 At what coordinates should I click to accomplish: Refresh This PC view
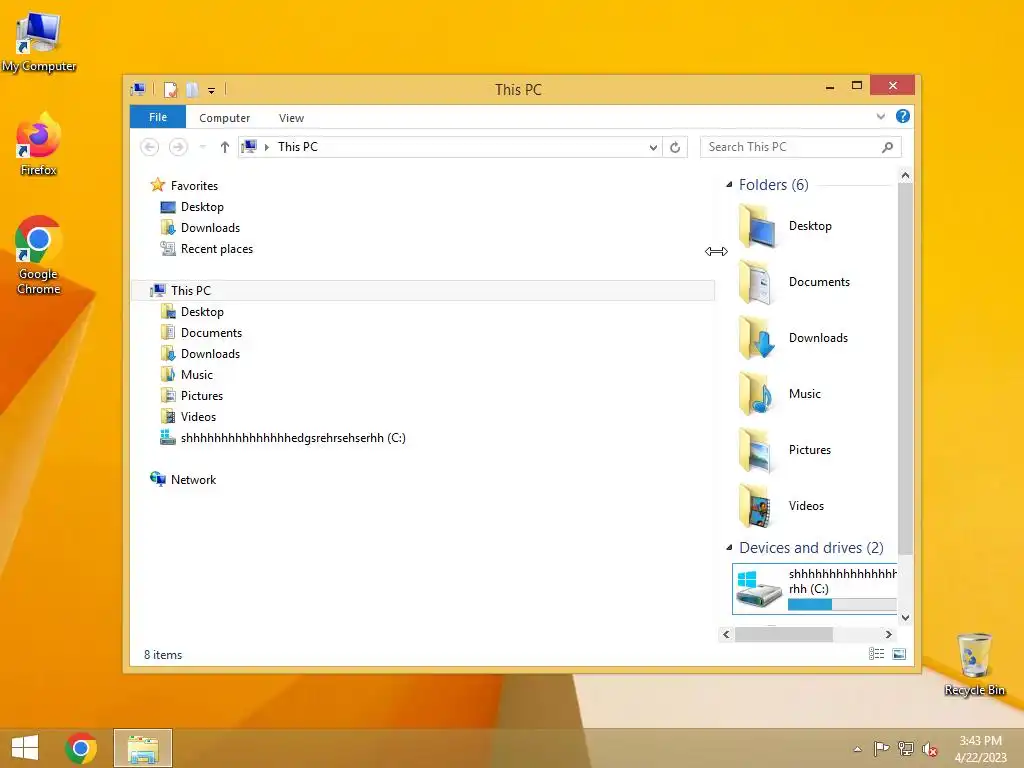(x=675, y=148)
